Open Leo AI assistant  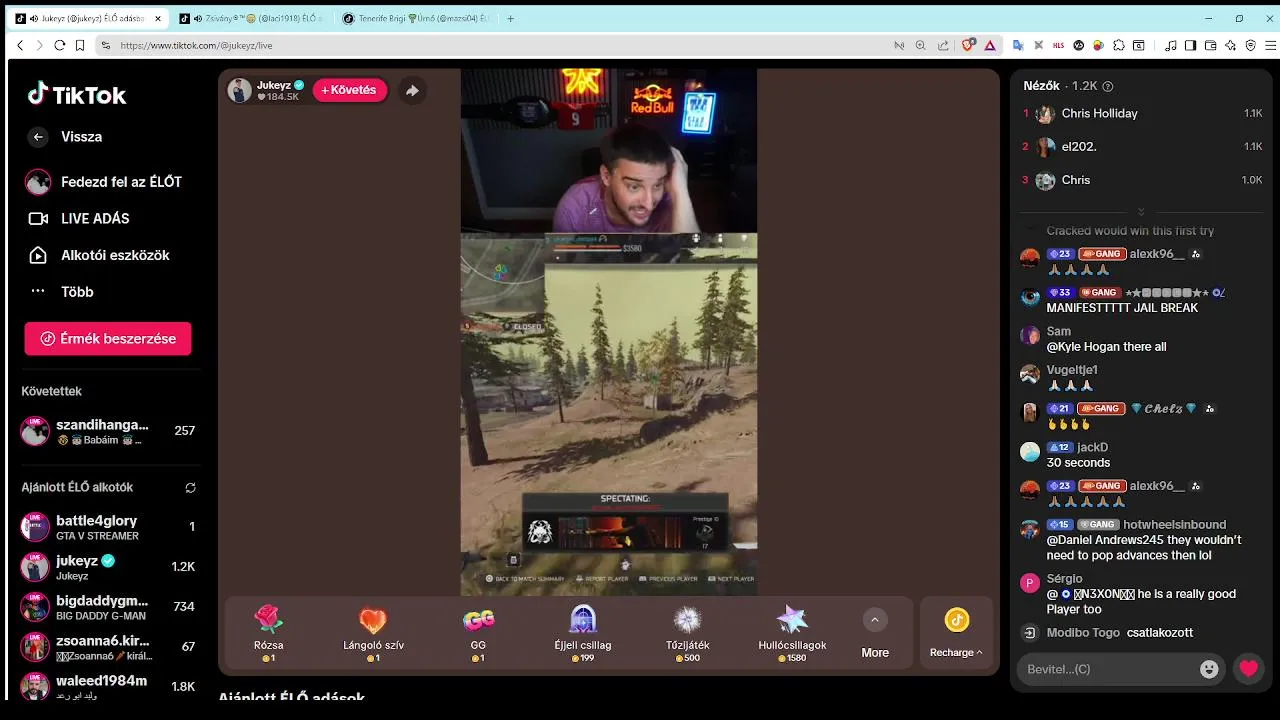point(1231,45)
